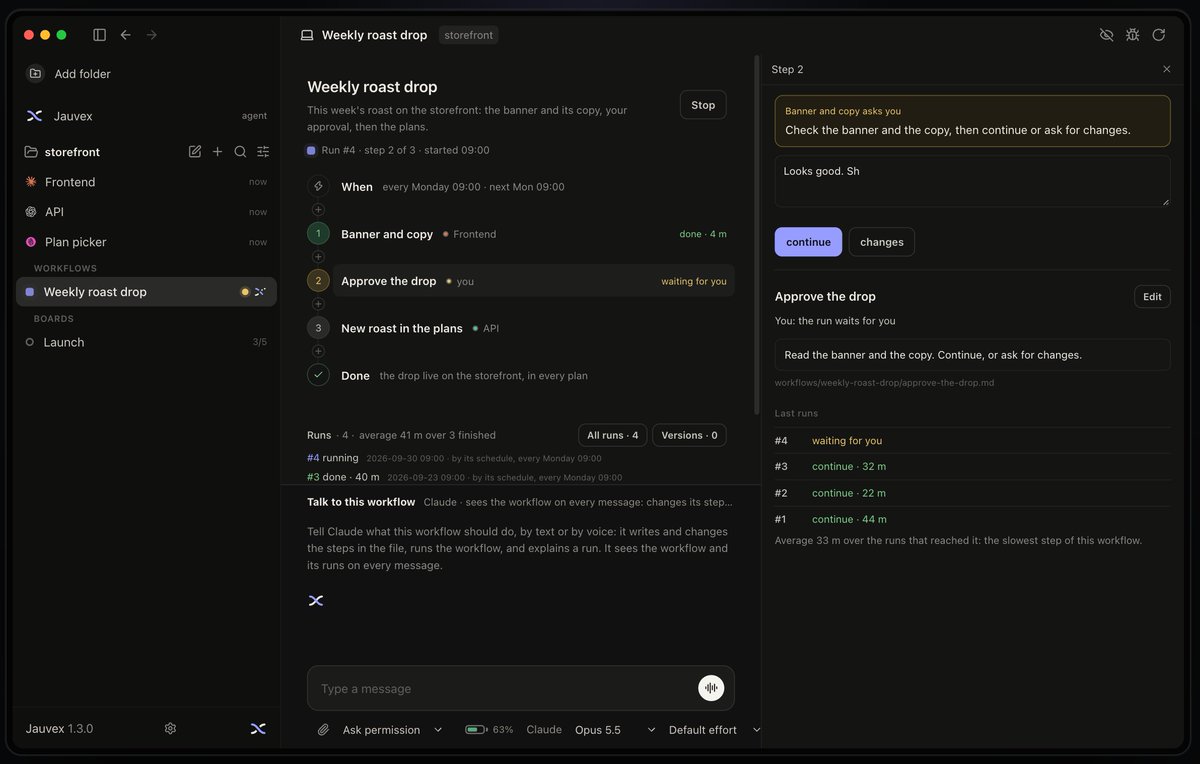Screen dimensions: 1200x764
Task: Click the battery 63% indicator
Action: 489,730
